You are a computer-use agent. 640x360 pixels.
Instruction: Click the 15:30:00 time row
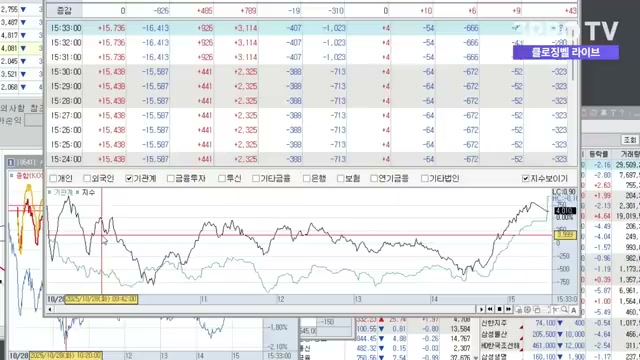click(66, 72)
